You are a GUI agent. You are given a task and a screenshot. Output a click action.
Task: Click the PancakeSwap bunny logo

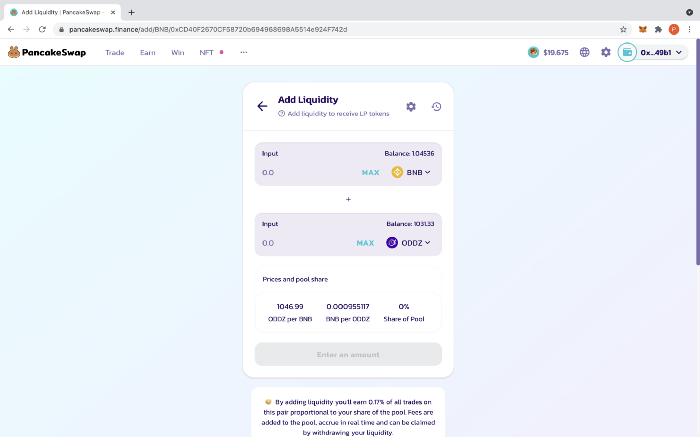(x=47, y=52)
